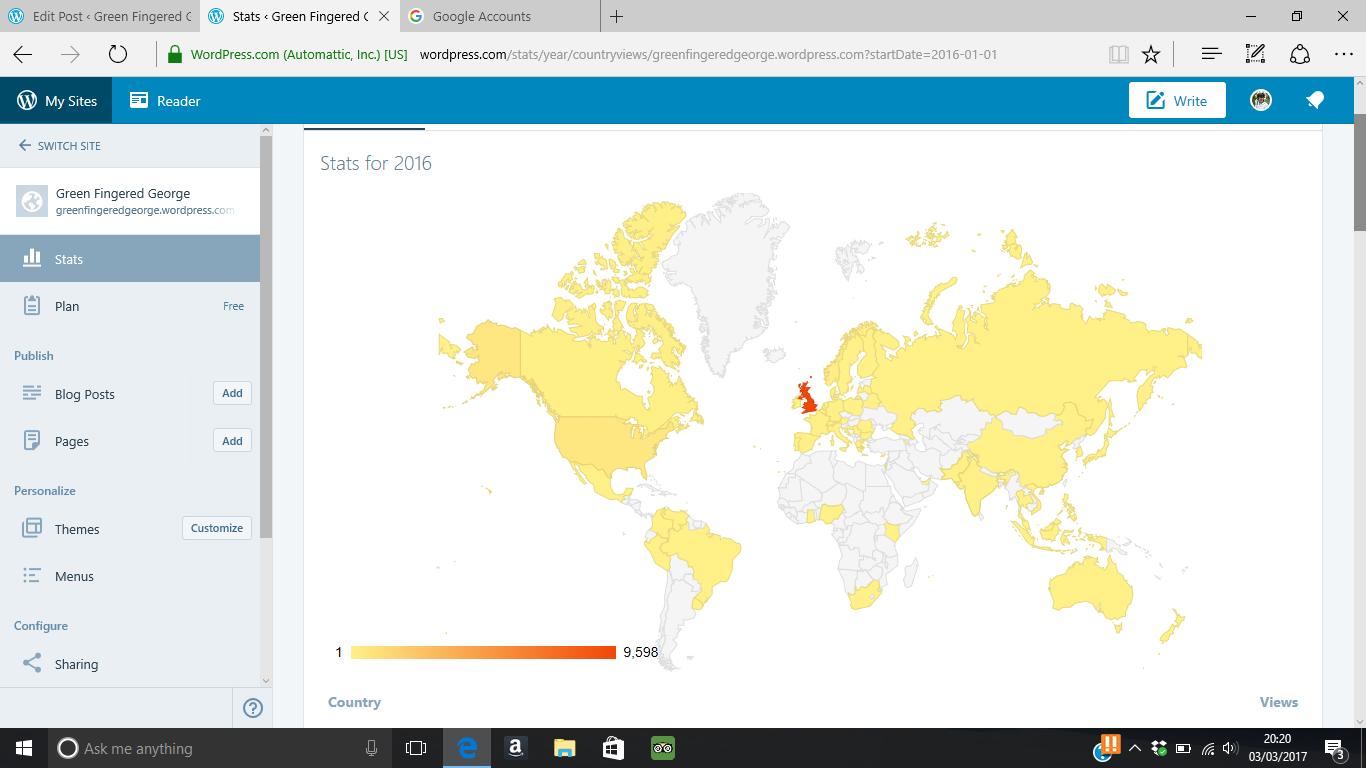This screenshot has width=1366, height=768.
Task: Refresh the browser page
Action: (117, 54)
